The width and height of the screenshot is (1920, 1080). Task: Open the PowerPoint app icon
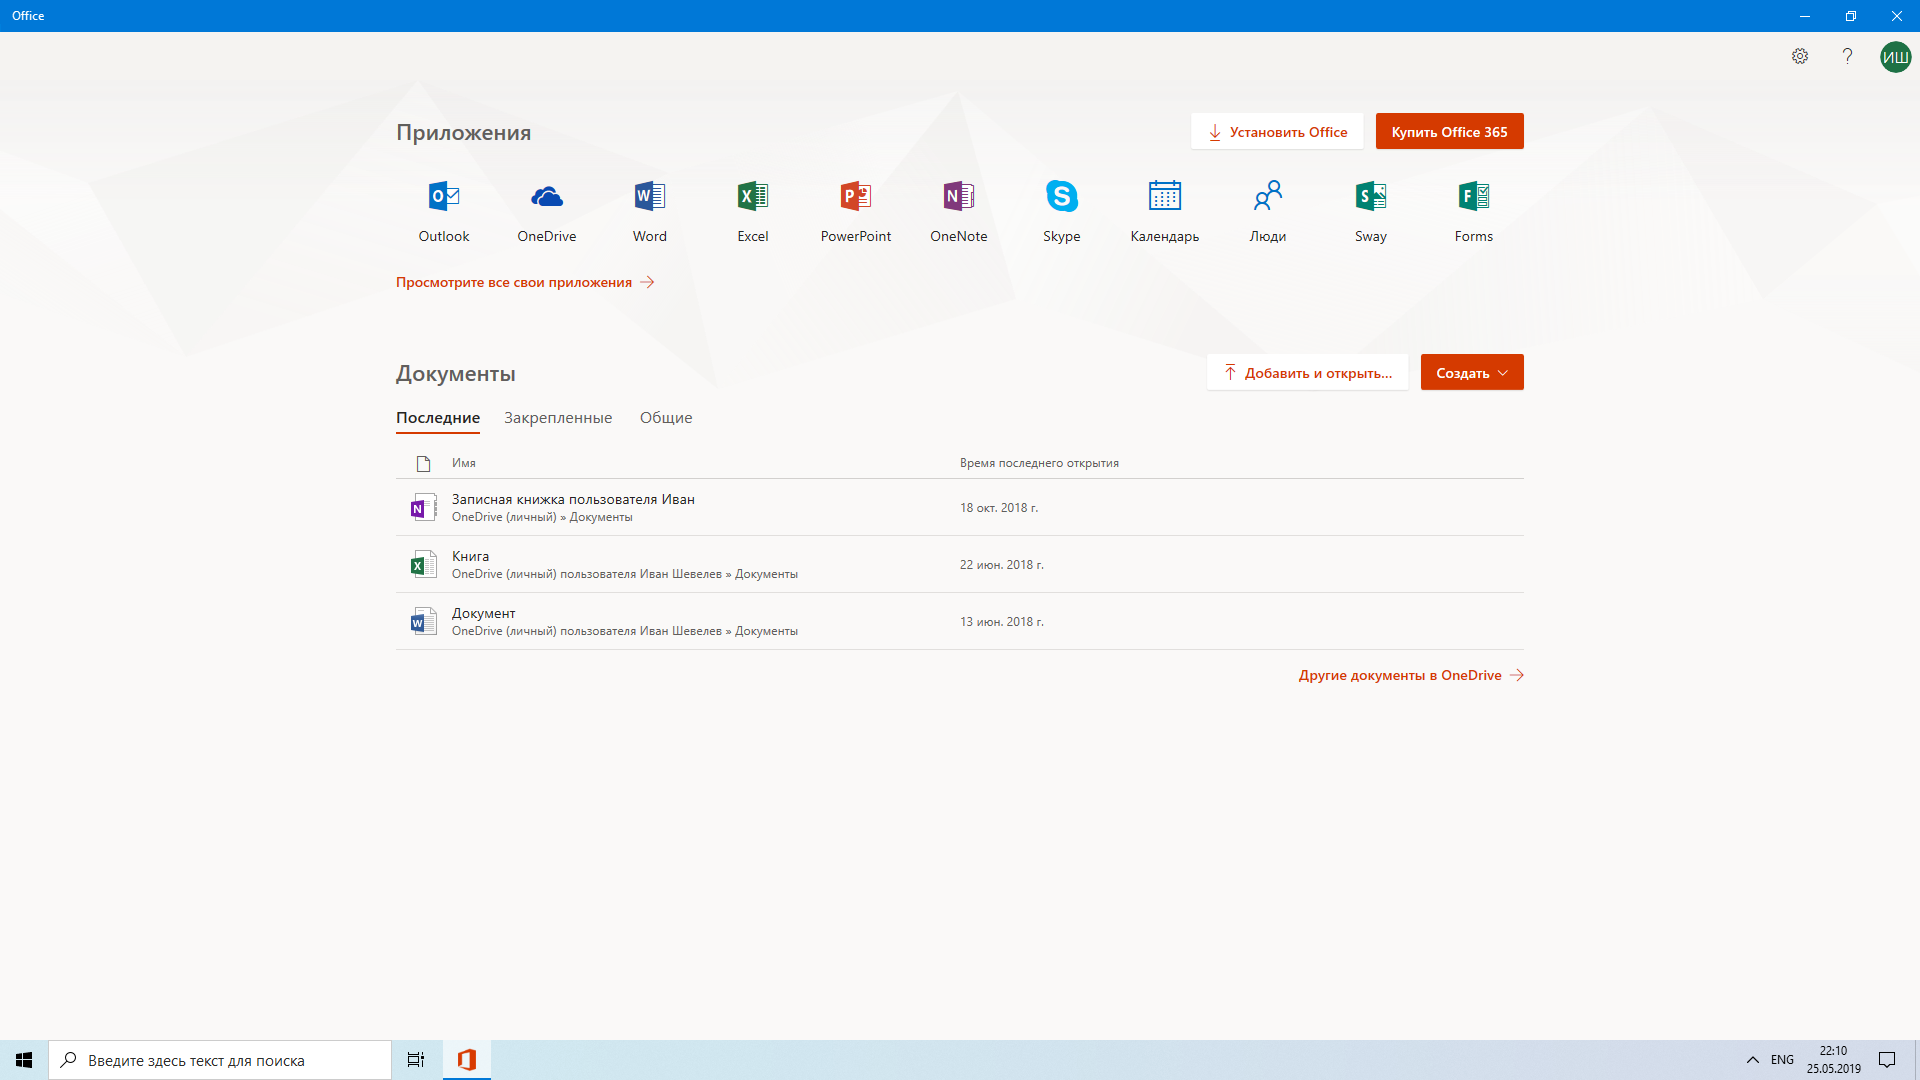pos(856,196)
